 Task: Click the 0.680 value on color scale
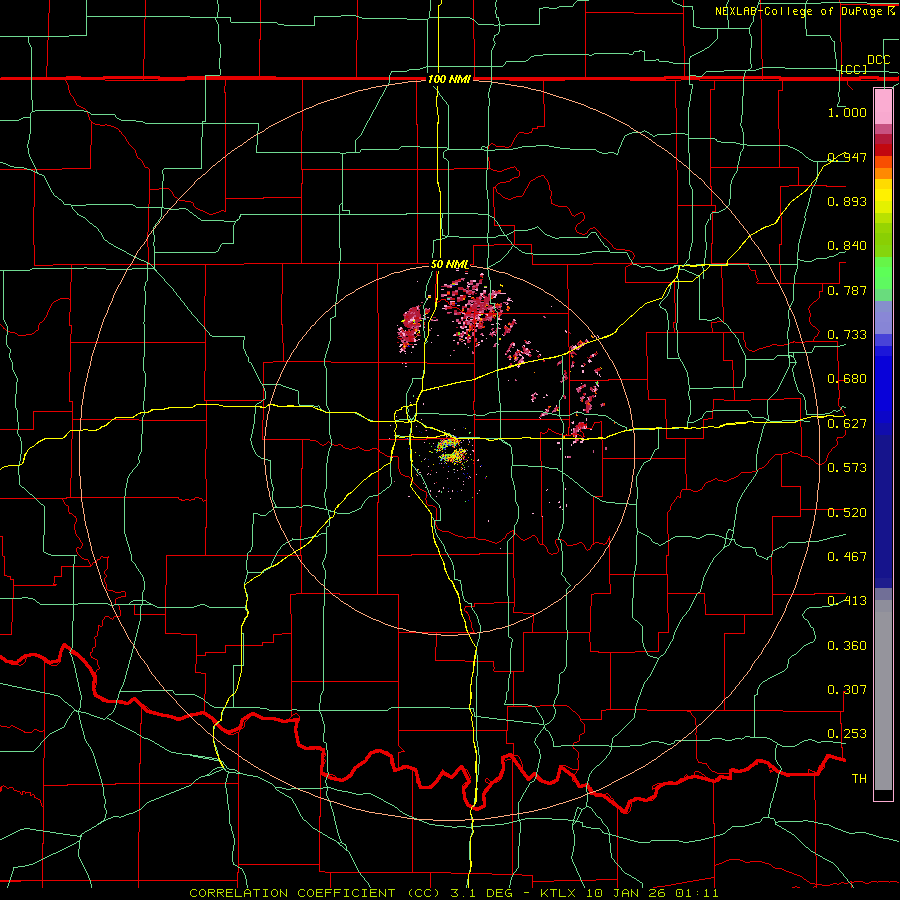coord(847,379)
